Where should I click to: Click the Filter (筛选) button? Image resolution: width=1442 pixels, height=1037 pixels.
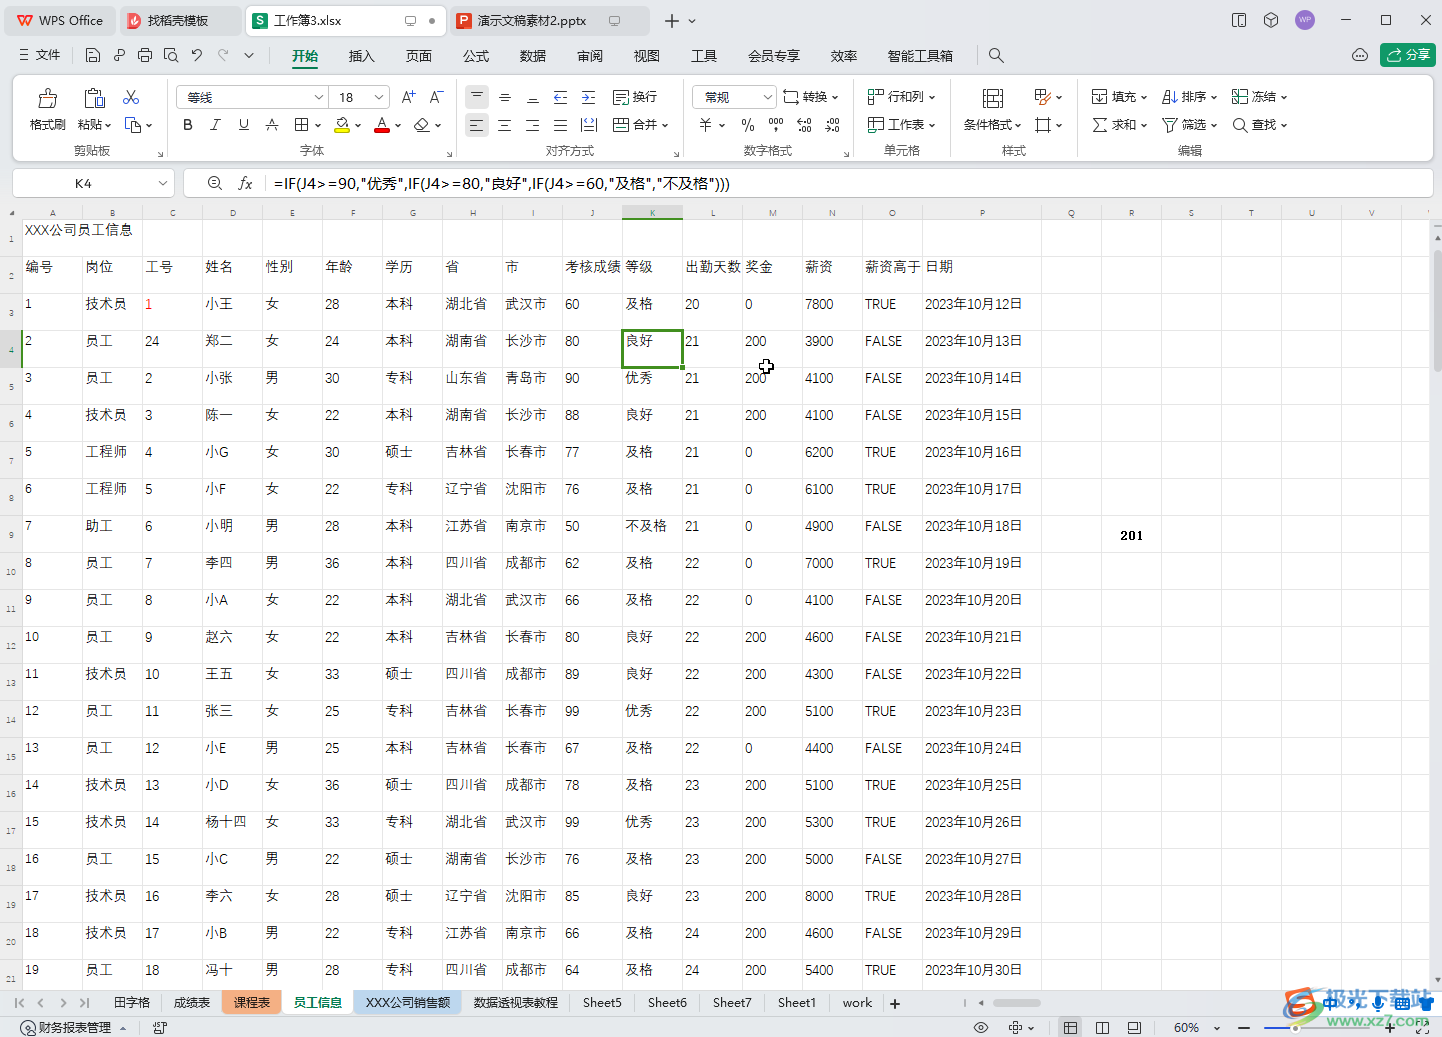1189,125
